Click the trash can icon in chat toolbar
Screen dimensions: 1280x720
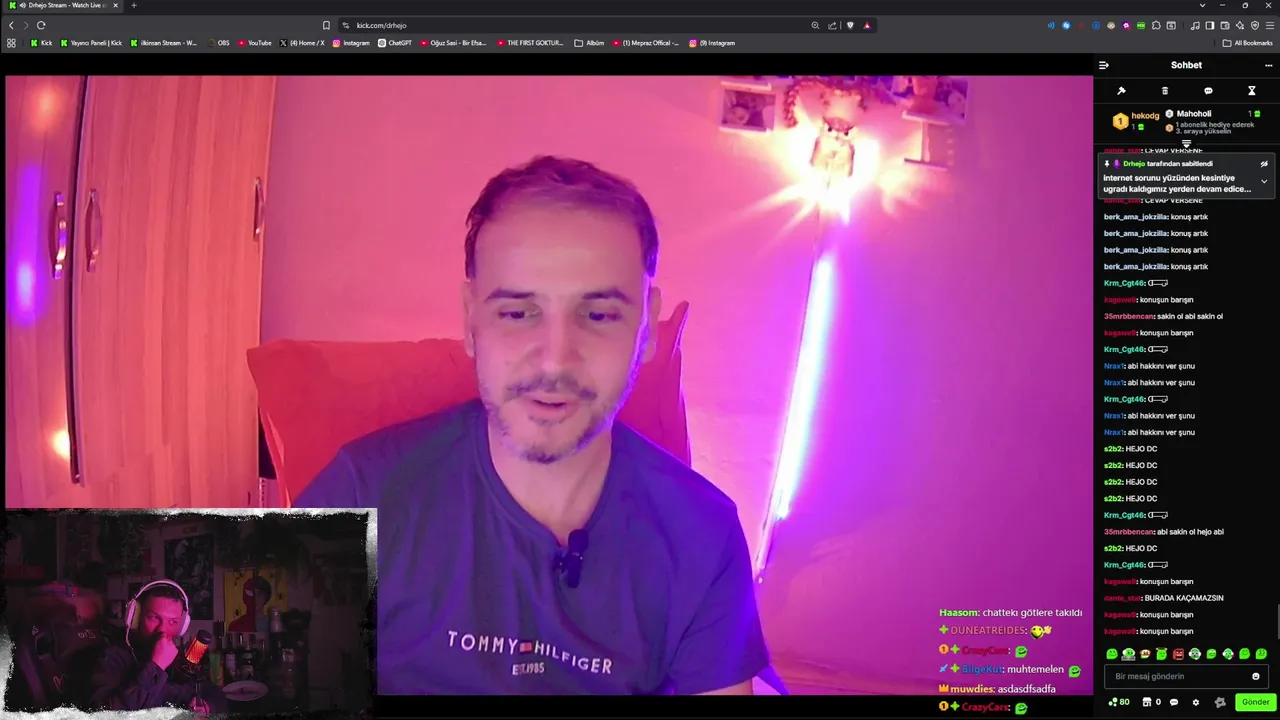pyautogui.click(x=1165, y=91)
